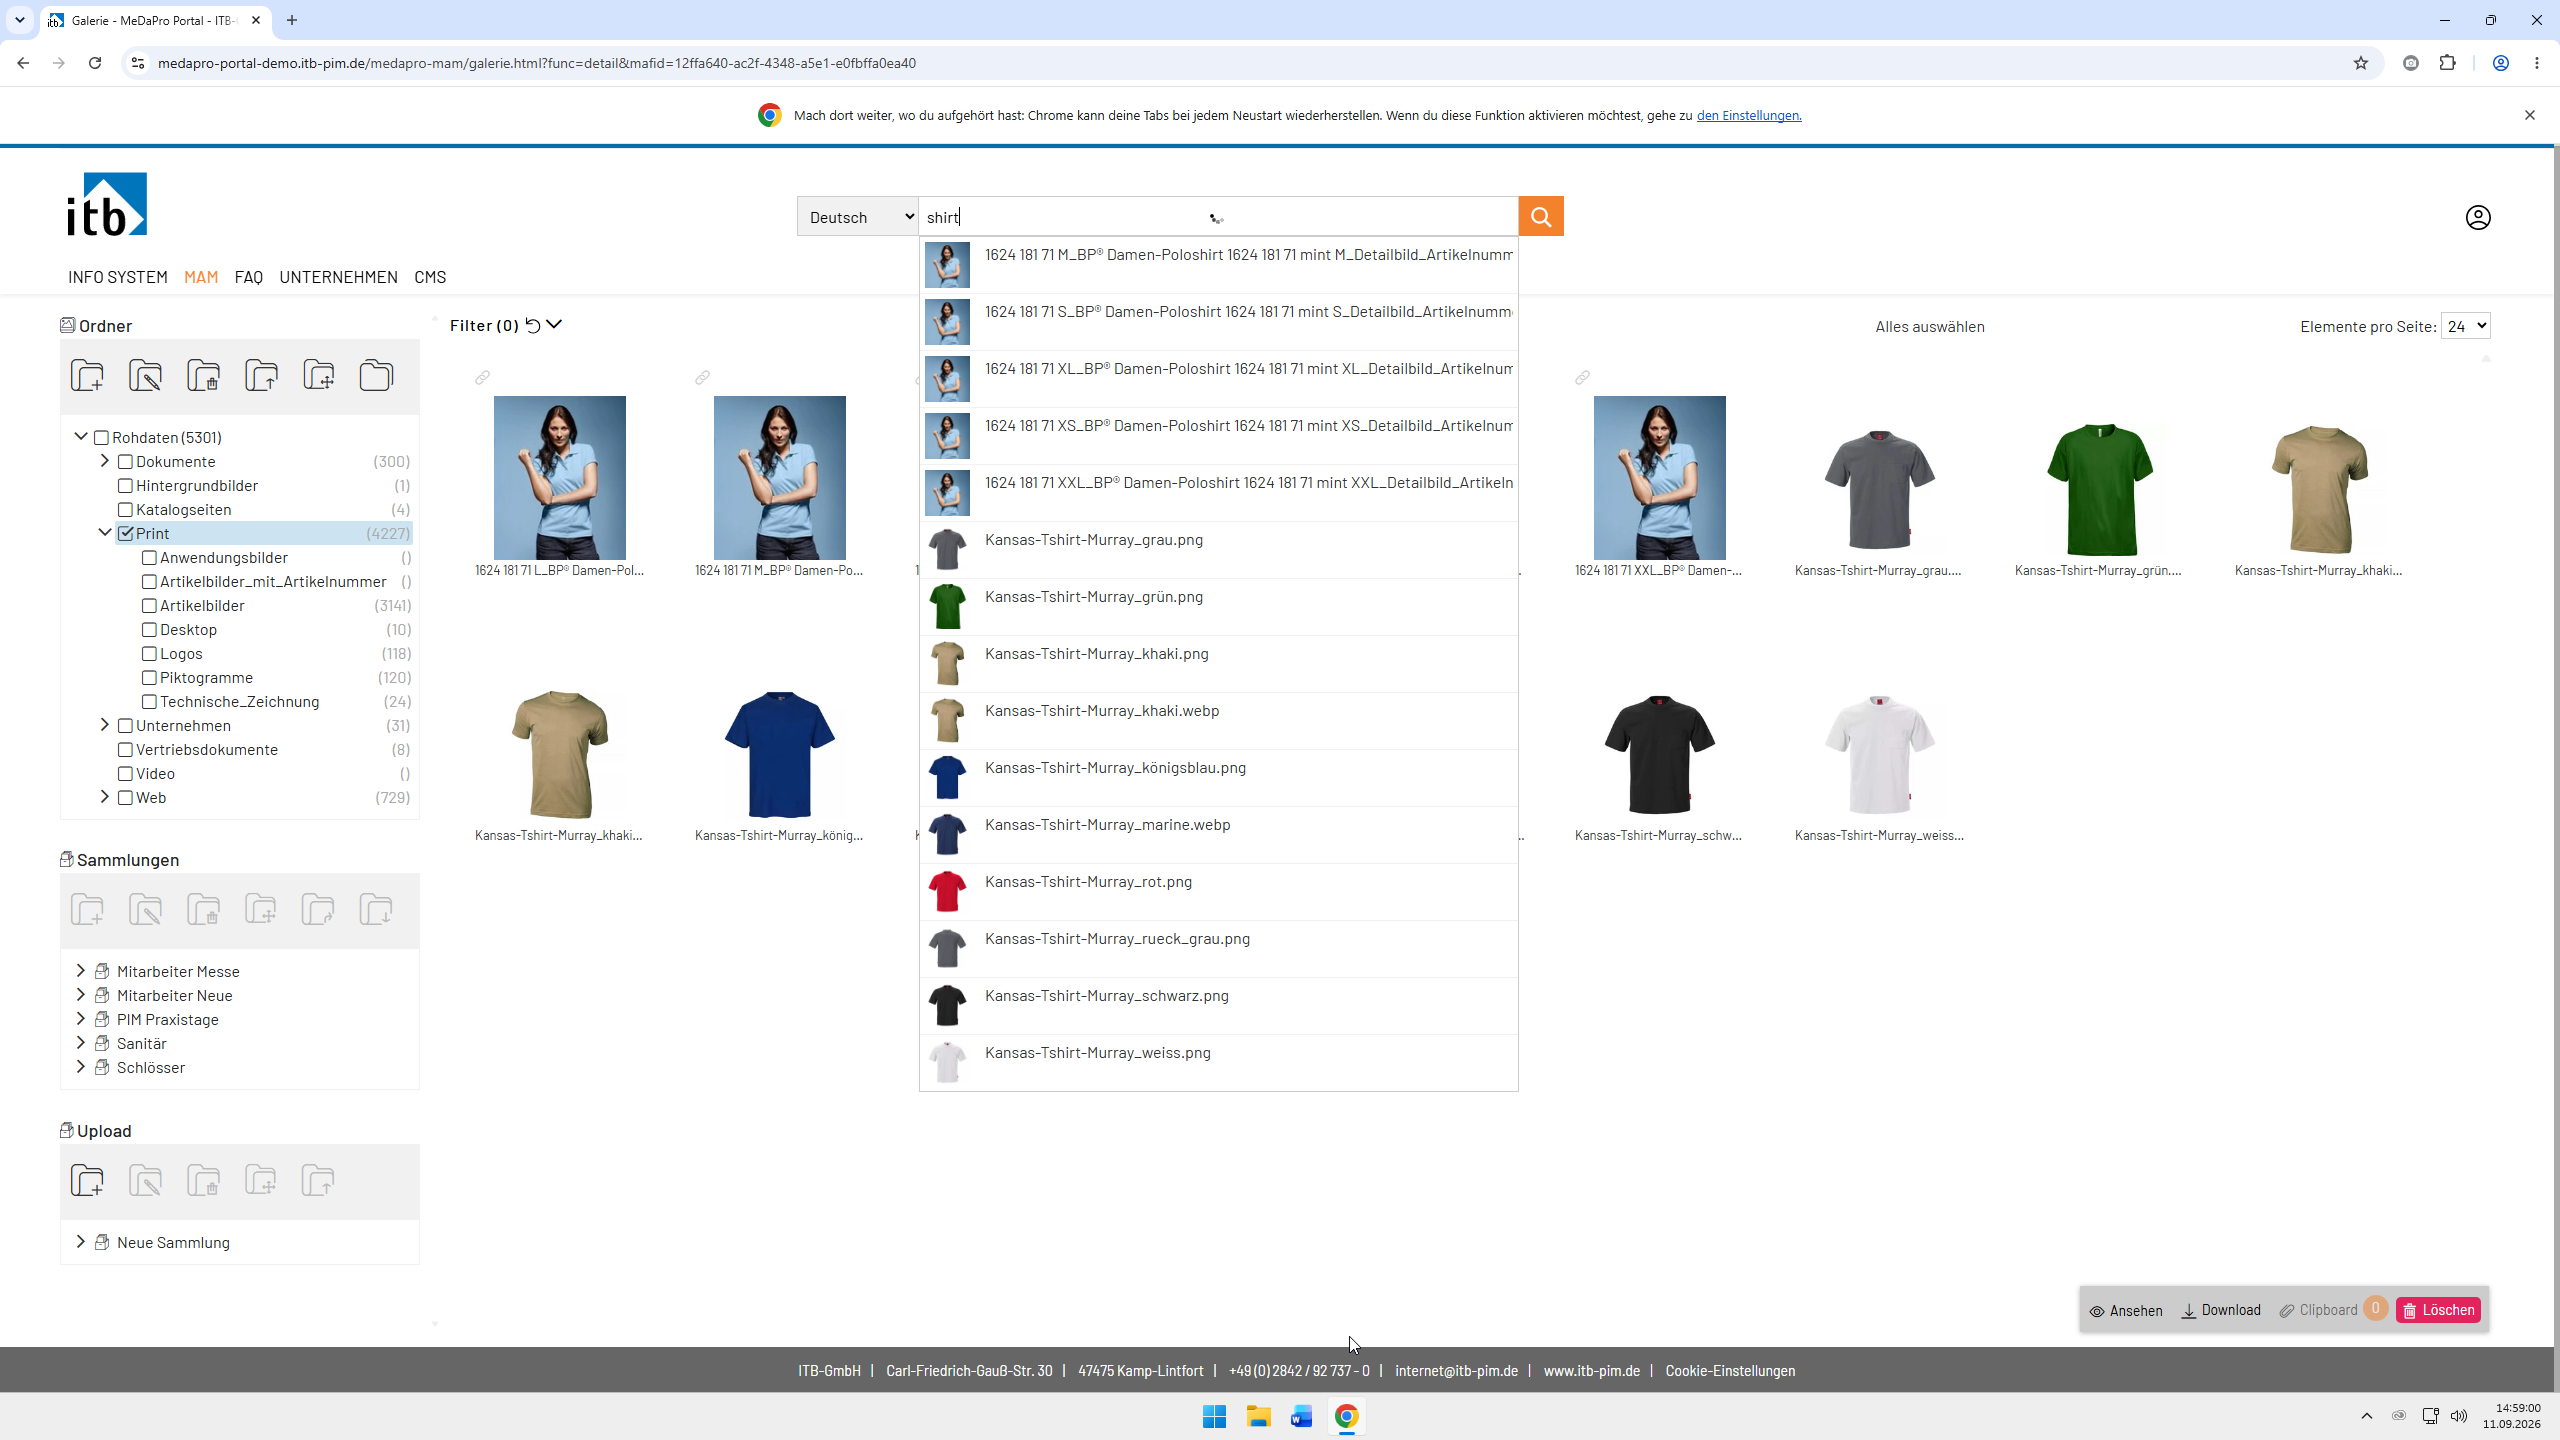2560x1440 pixels.
Task: Uncheck the Print folder checkbox
Action: click(x=125, y=534)
